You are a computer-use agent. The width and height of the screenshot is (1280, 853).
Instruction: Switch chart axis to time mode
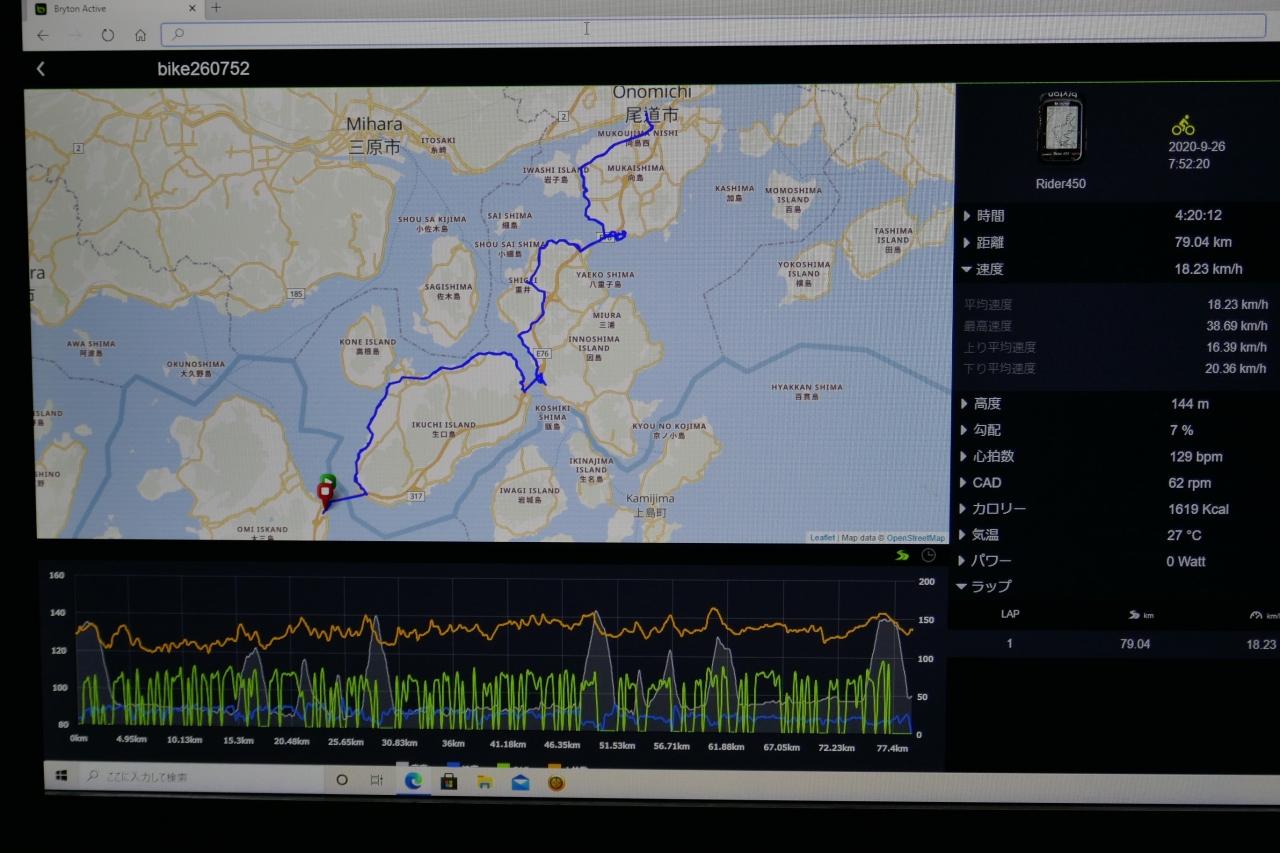tap(929, 555)
